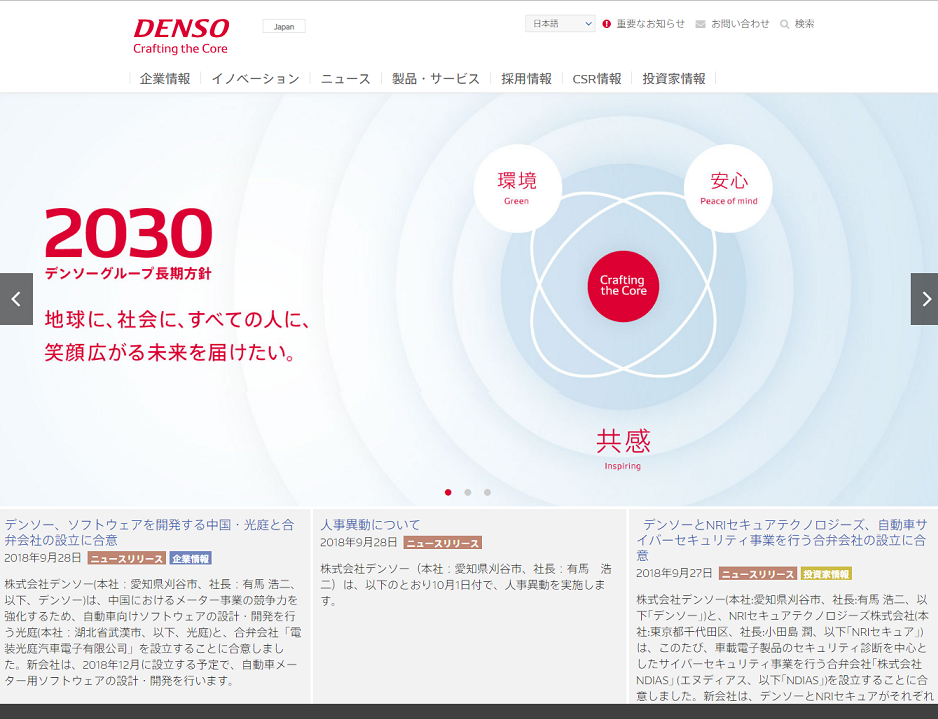This screenshot has height=719, width=938.
Task: Click the DENSO Crafting the Core logo
Action: (181, 36)
